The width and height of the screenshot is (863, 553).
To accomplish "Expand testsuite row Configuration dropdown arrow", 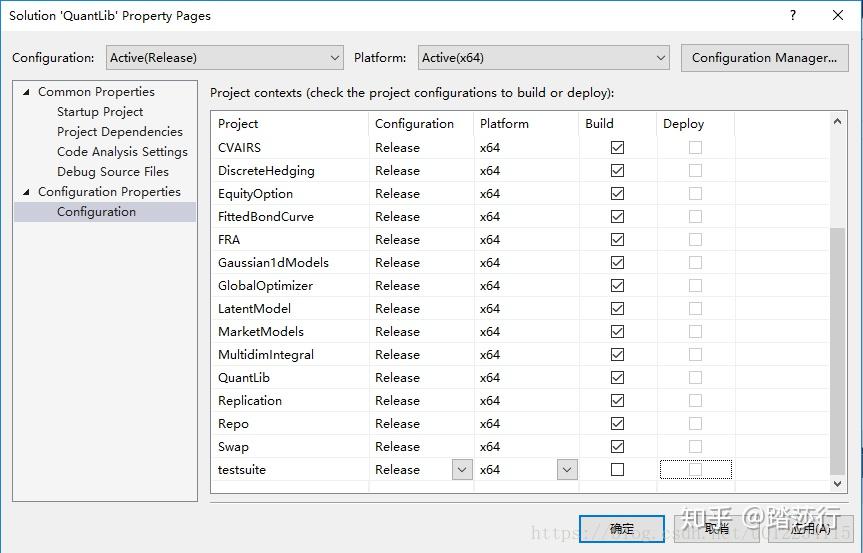I will tap(462, 469).
